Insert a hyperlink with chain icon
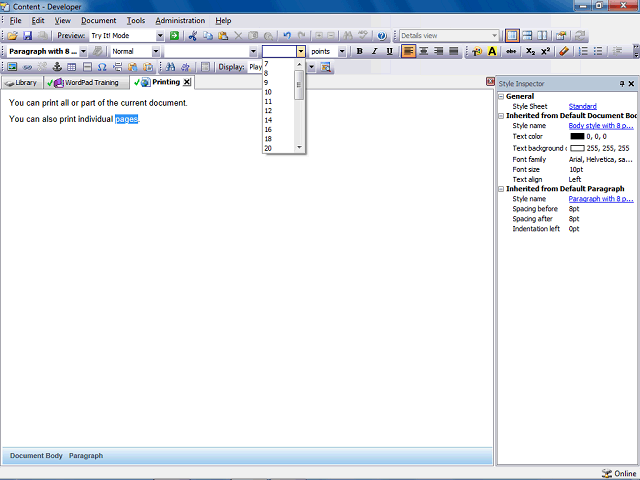This screenshot has height=480, width=640. tap(27, 67)
